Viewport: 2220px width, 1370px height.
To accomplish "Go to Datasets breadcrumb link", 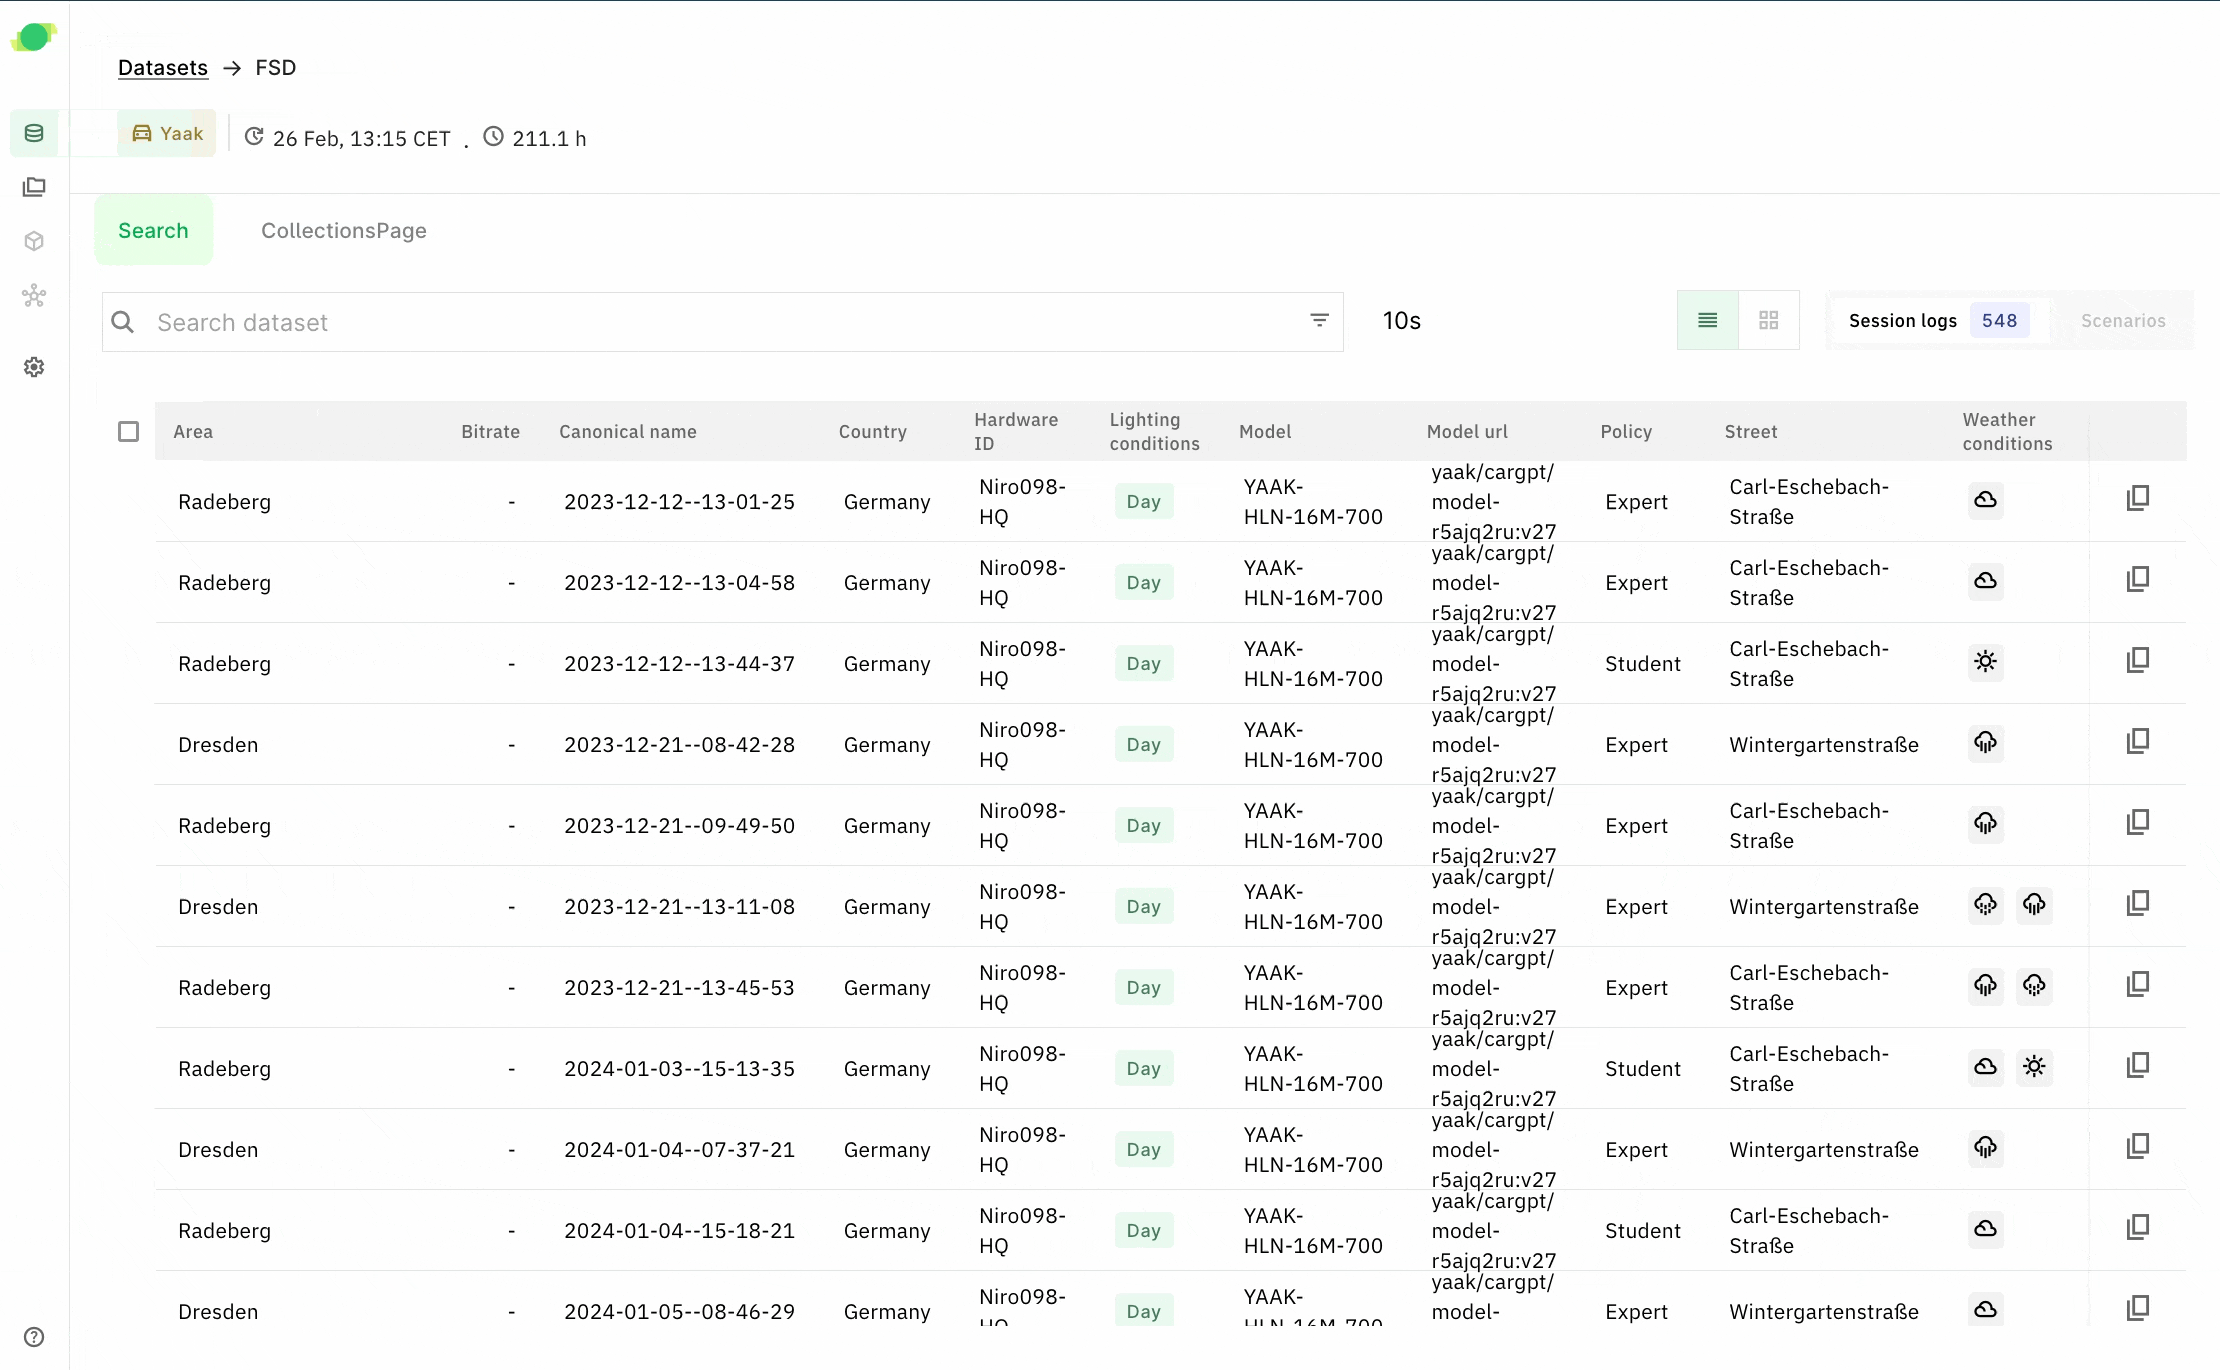I will 163,68.
